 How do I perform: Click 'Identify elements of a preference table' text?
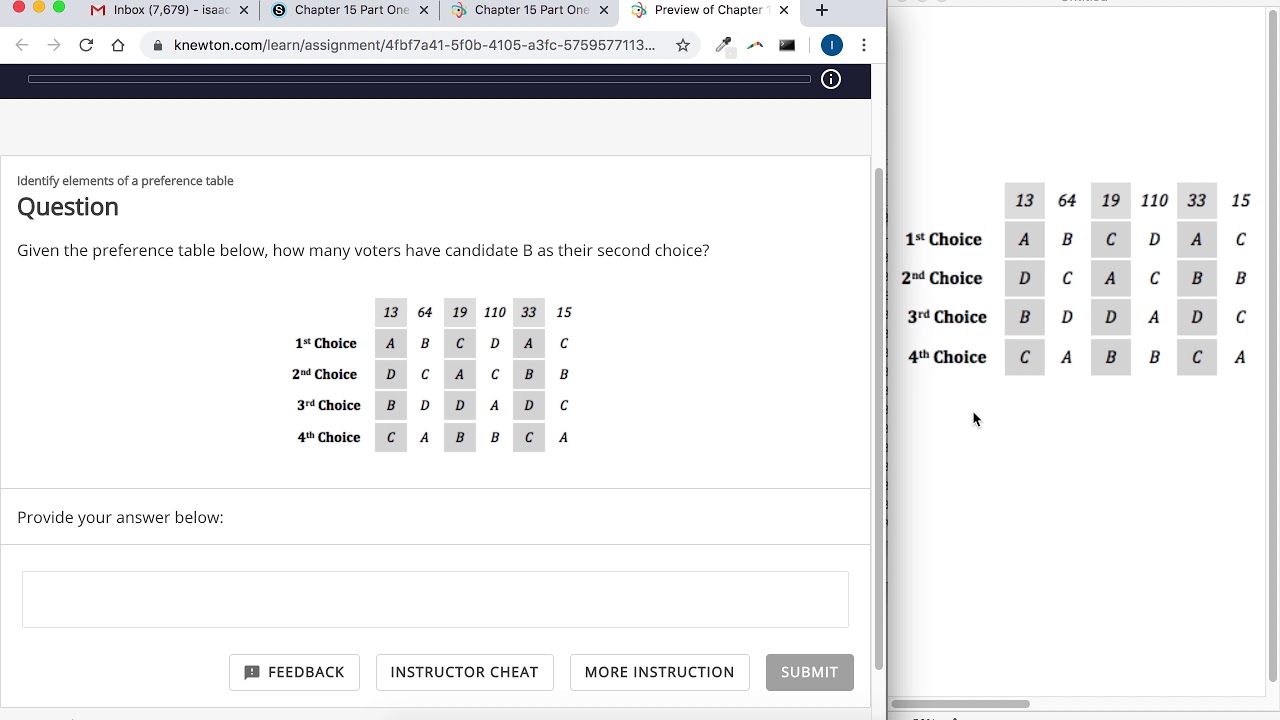click(x=125, y=181)
